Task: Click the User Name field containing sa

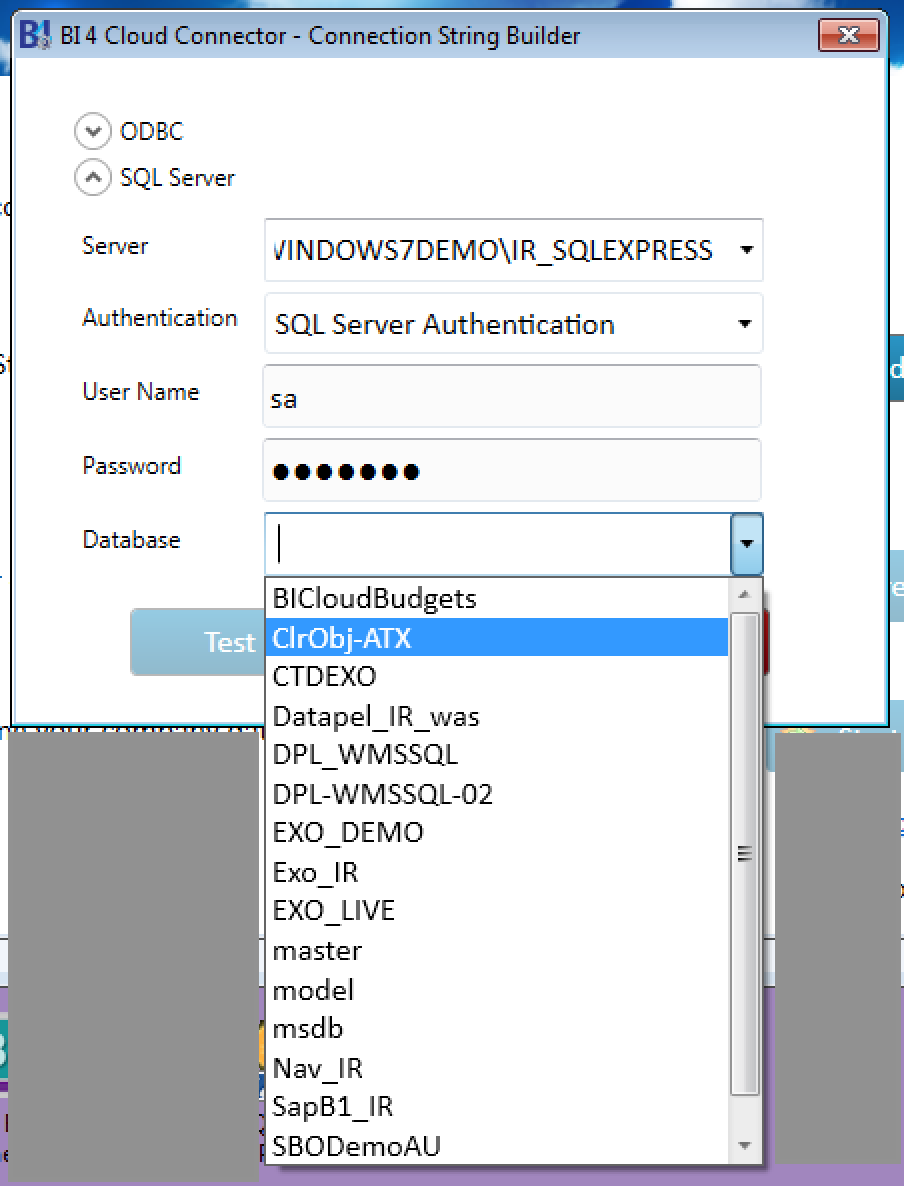Action: pyautogui.click(x=512, y=396)
